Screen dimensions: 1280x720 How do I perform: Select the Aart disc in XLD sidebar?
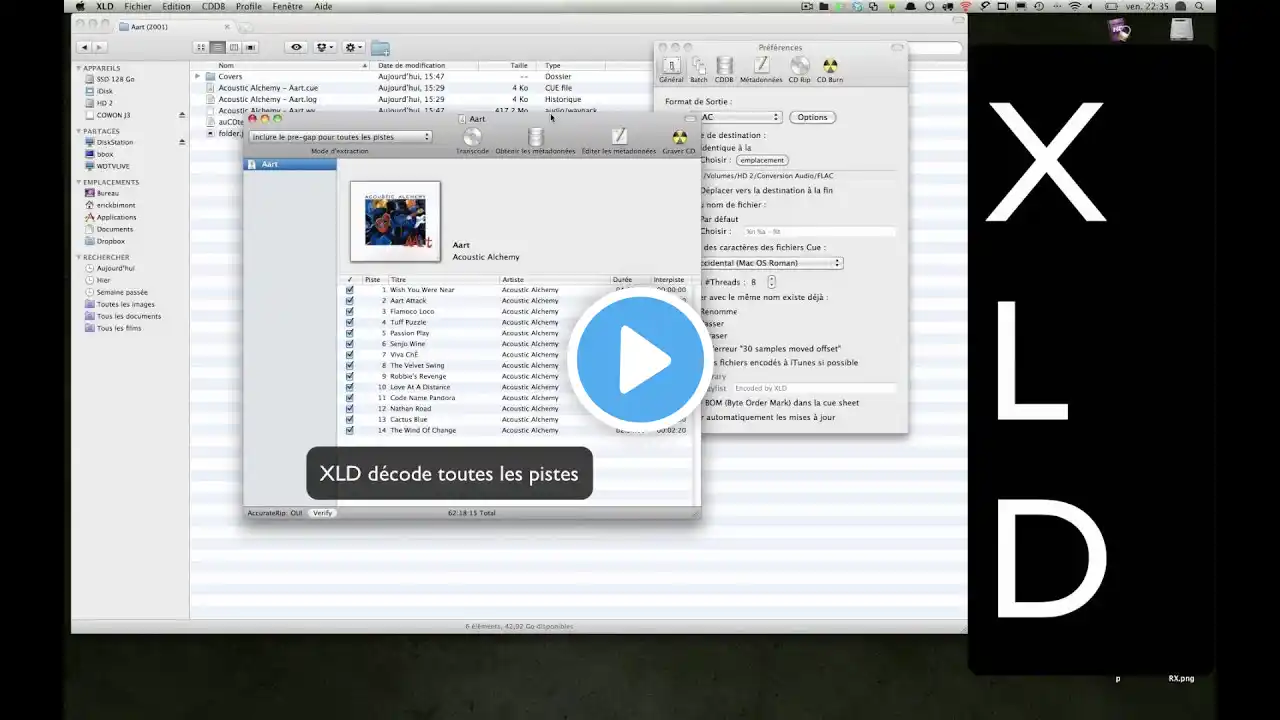point(290,164)
